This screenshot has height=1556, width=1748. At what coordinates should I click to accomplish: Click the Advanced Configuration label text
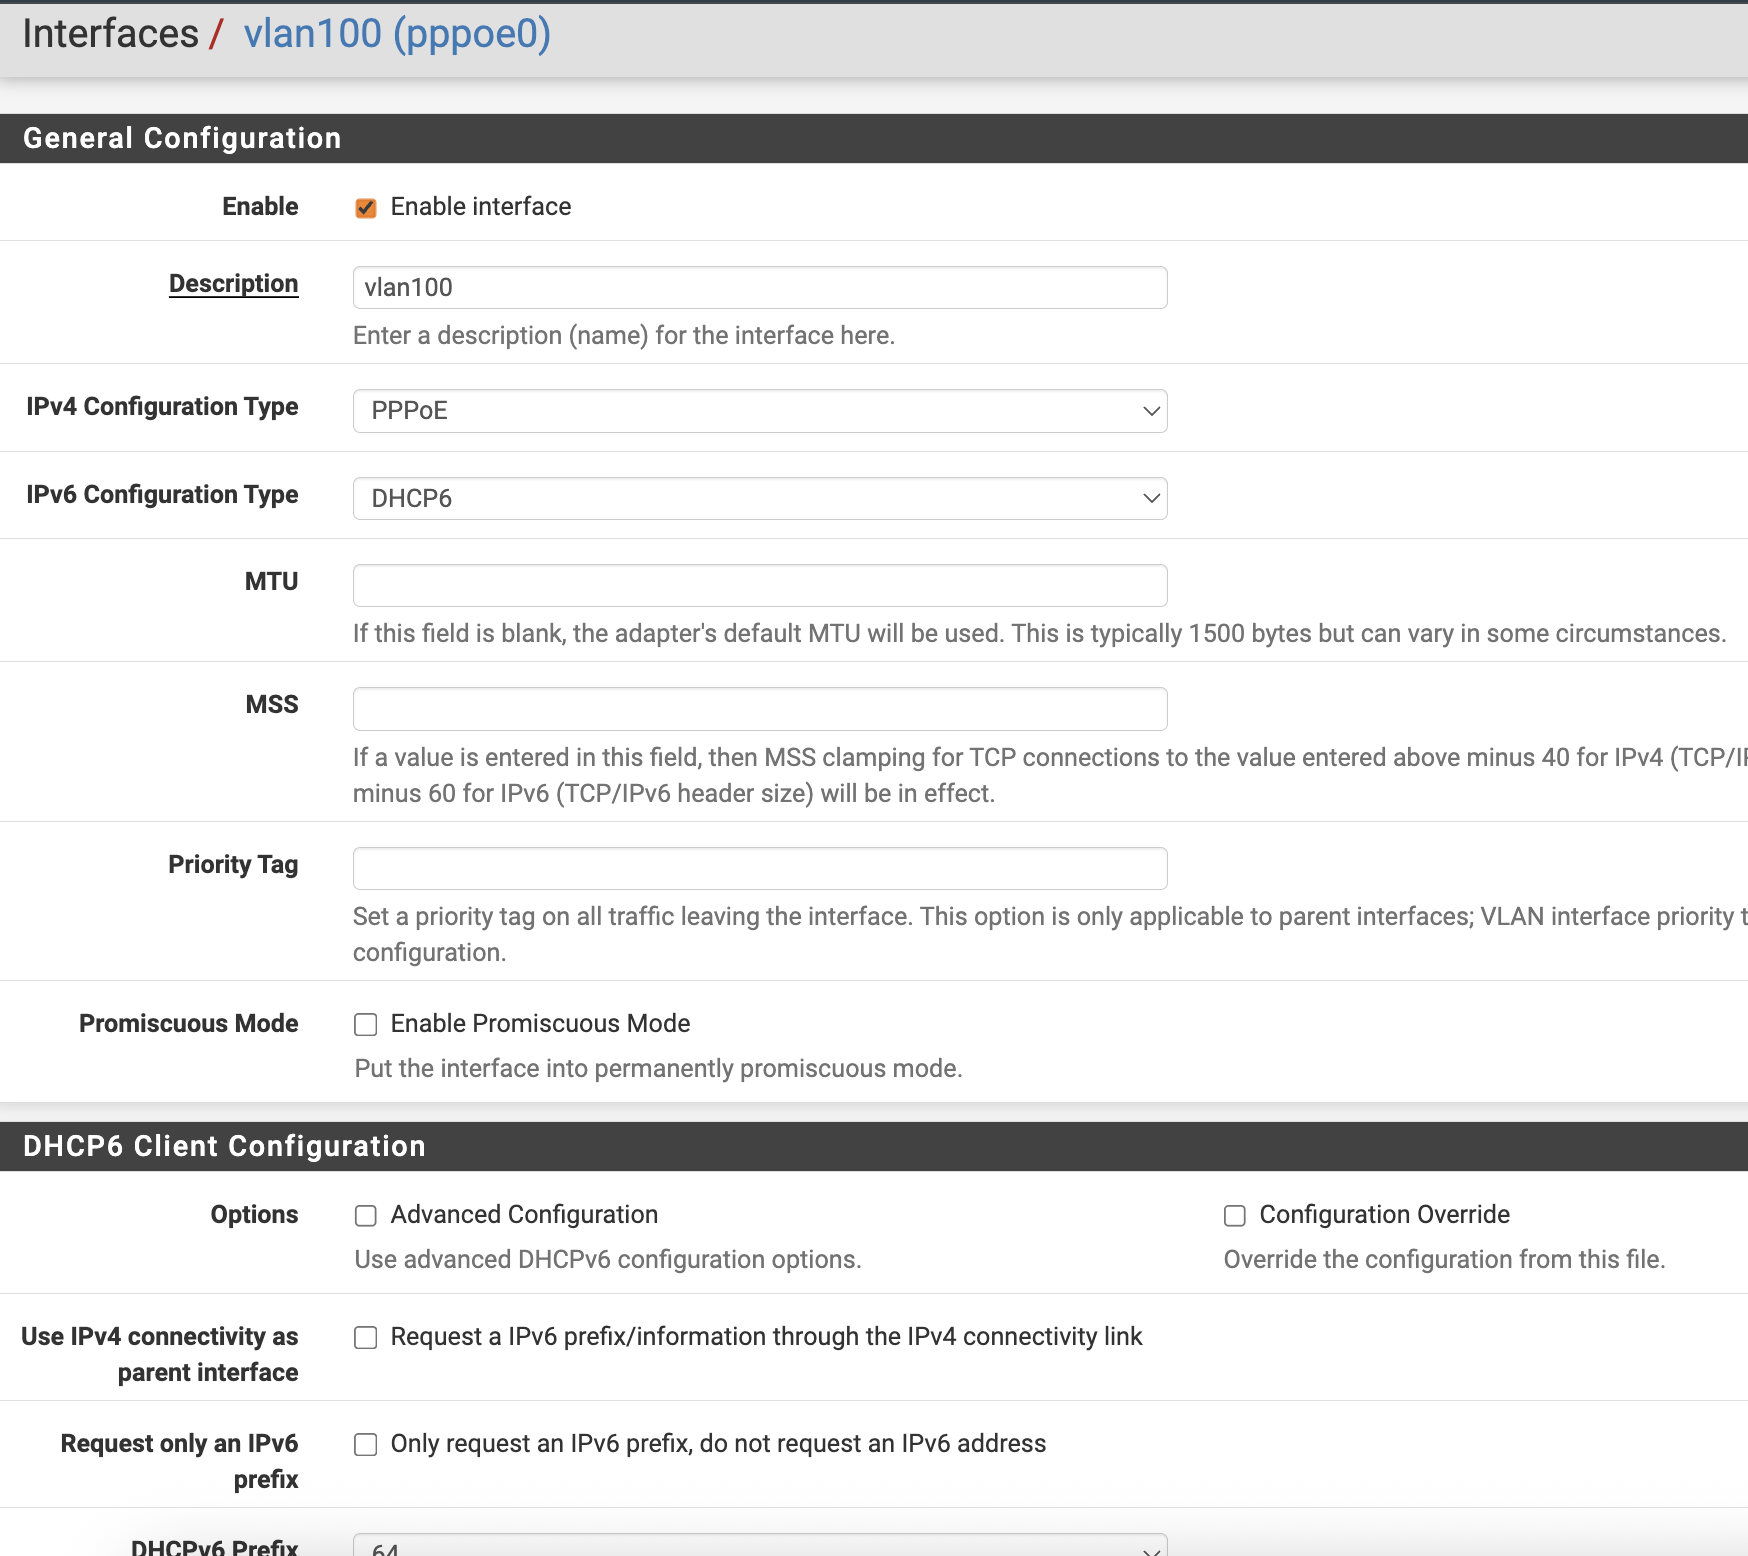(524, 1214)
